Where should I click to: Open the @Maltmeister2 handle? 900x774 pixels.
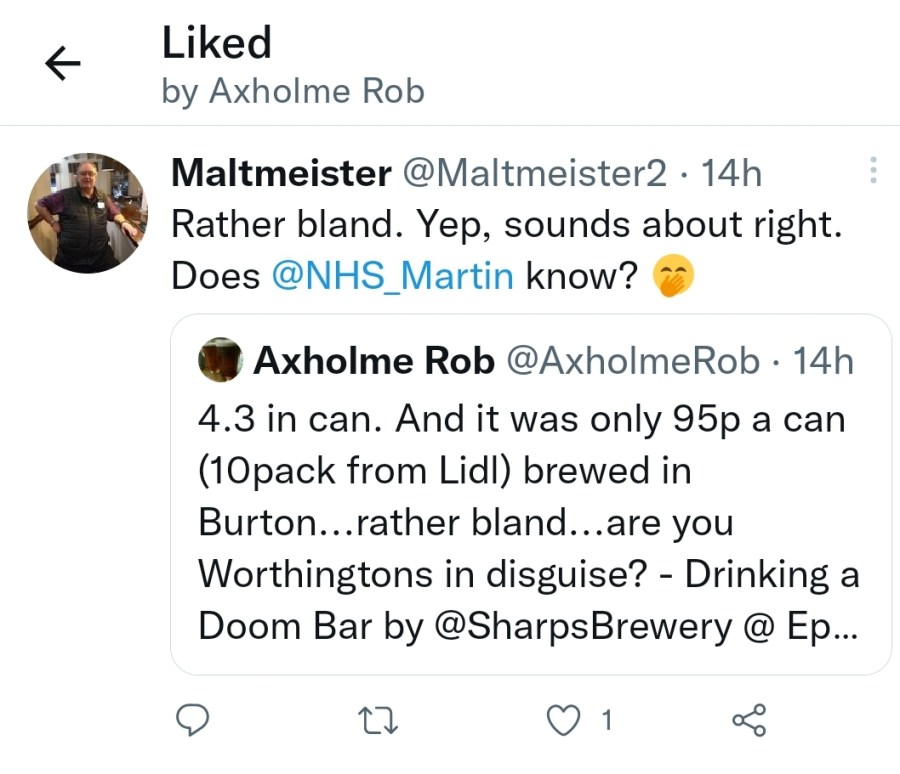tap(533, 173)
